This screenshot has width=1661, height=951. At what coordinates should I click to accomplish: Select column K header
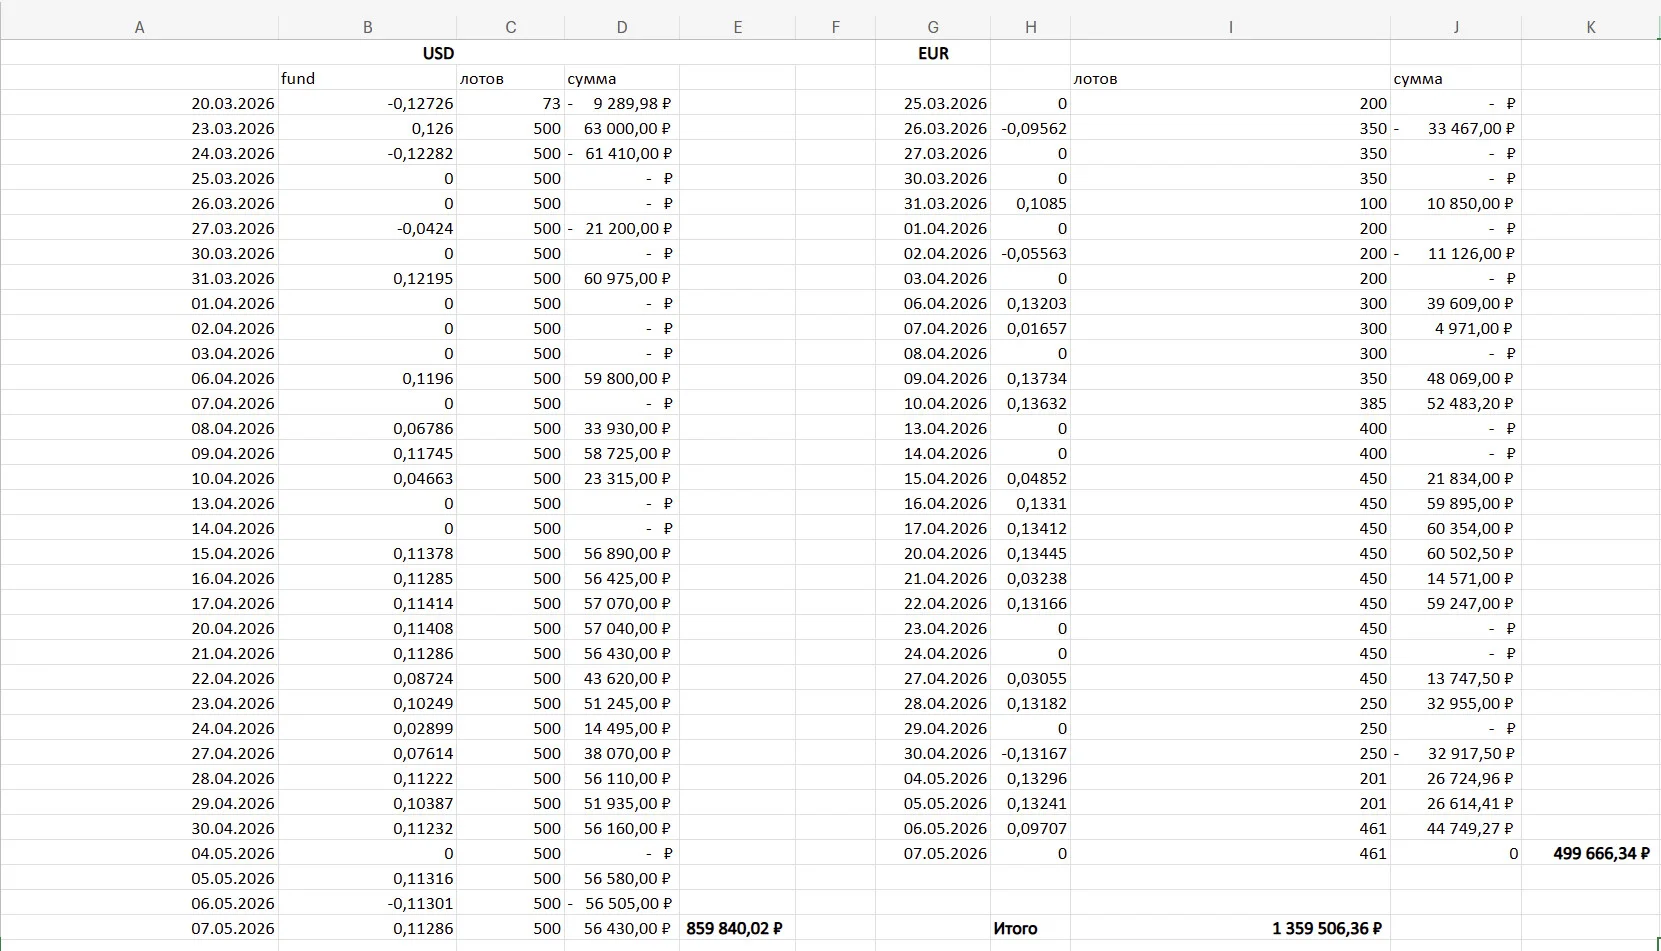pyautogui.click(x=1590, y=27)
